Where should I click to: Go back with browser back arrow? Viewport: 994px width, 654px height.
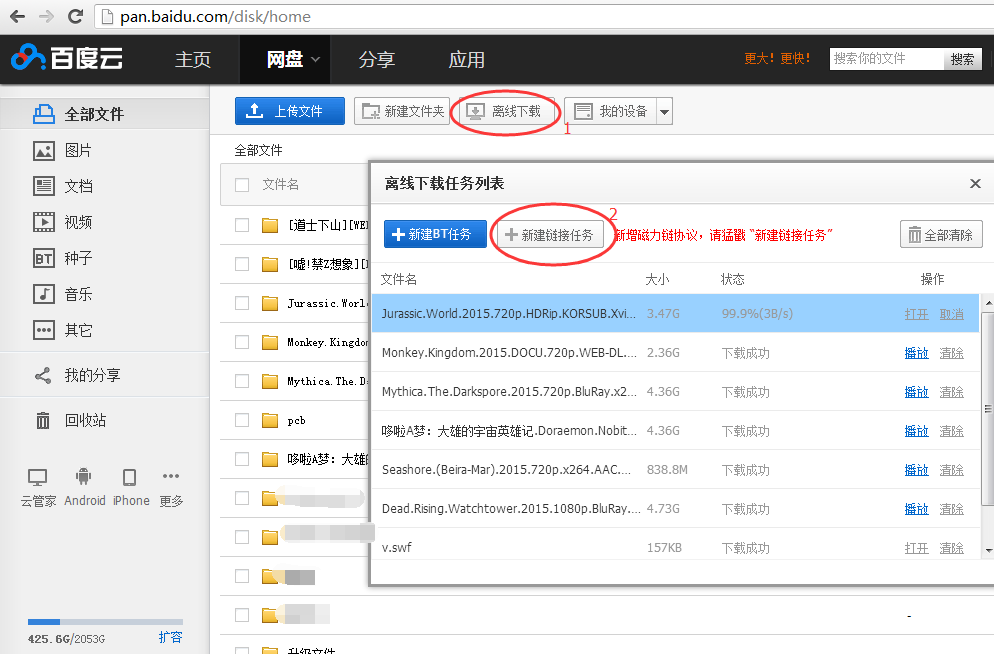click(x=18, y=16)
